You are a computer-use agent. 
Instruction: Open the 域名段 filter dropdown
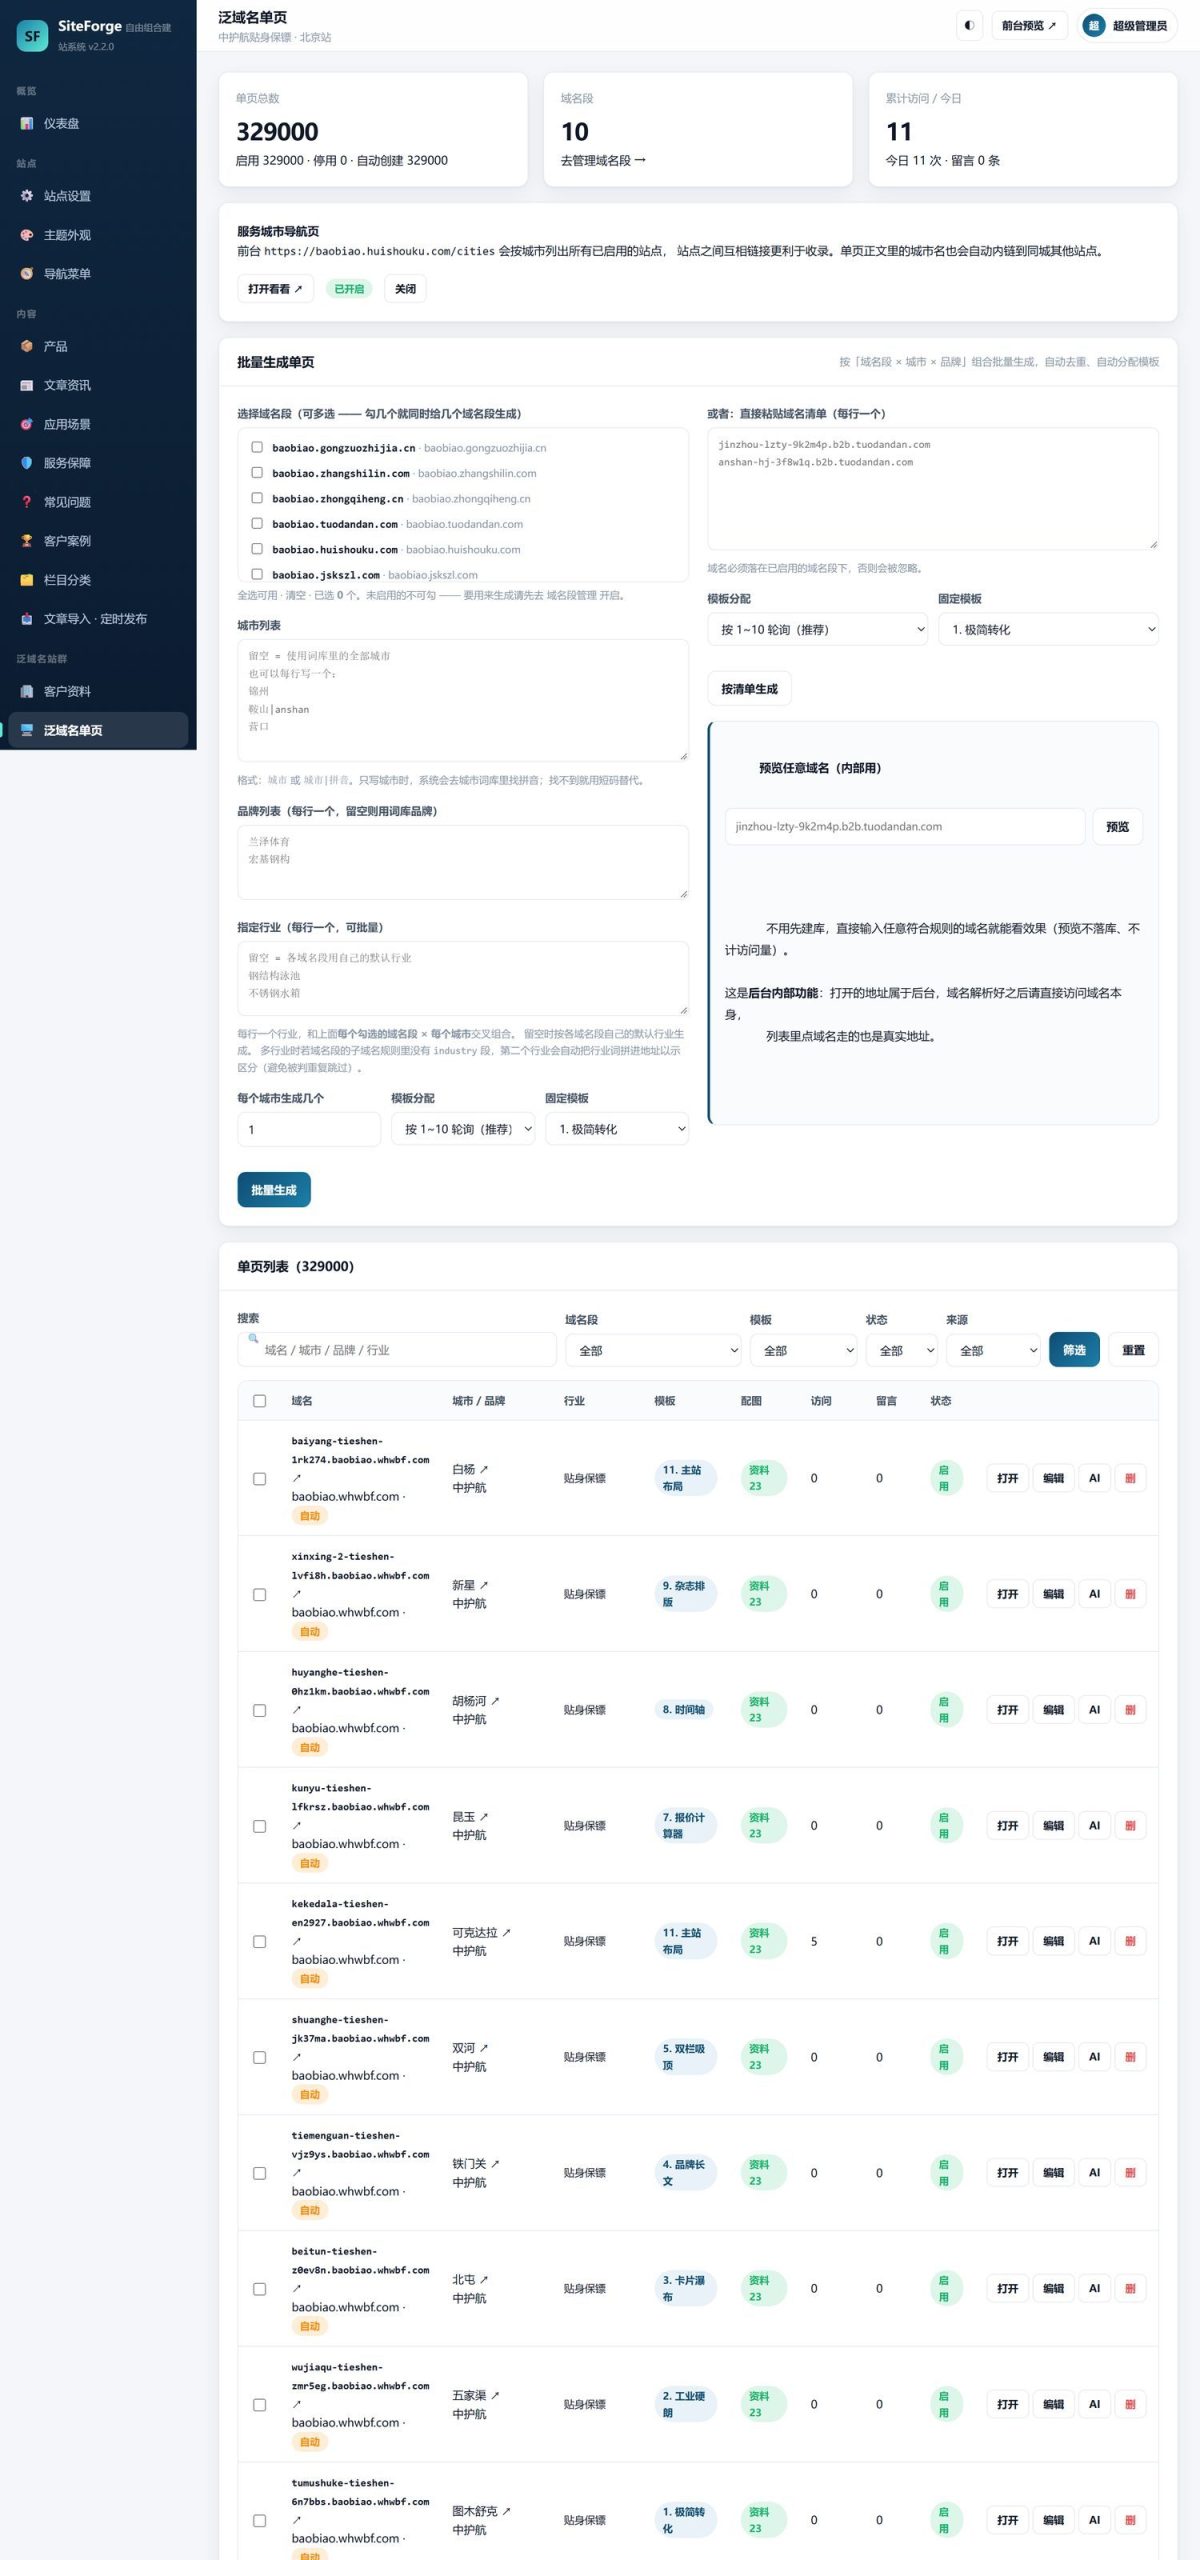point(653,1351)
